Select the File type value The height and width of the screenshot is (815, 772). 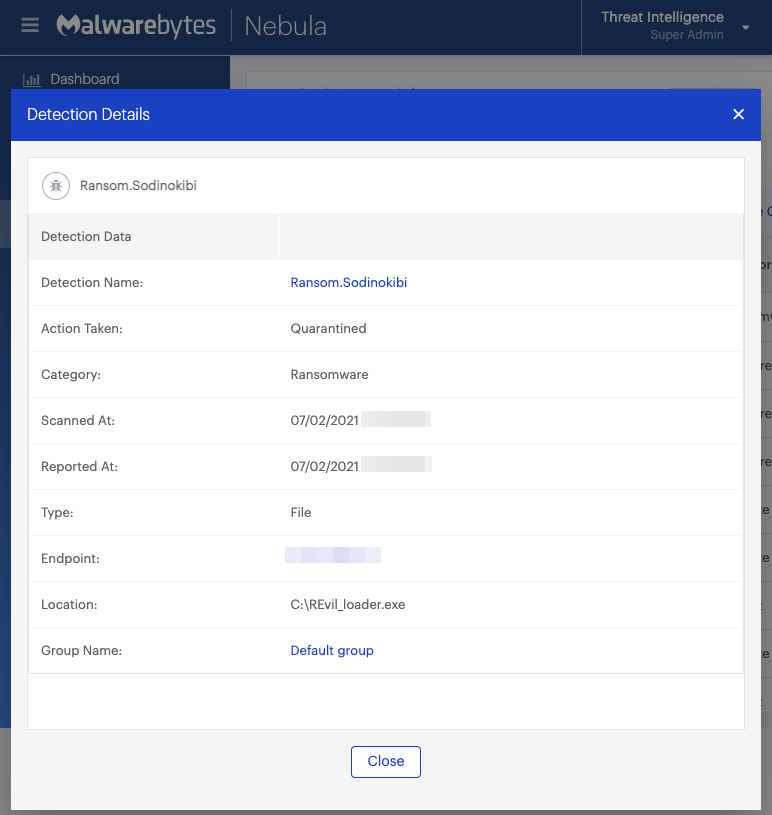[300, 512]
